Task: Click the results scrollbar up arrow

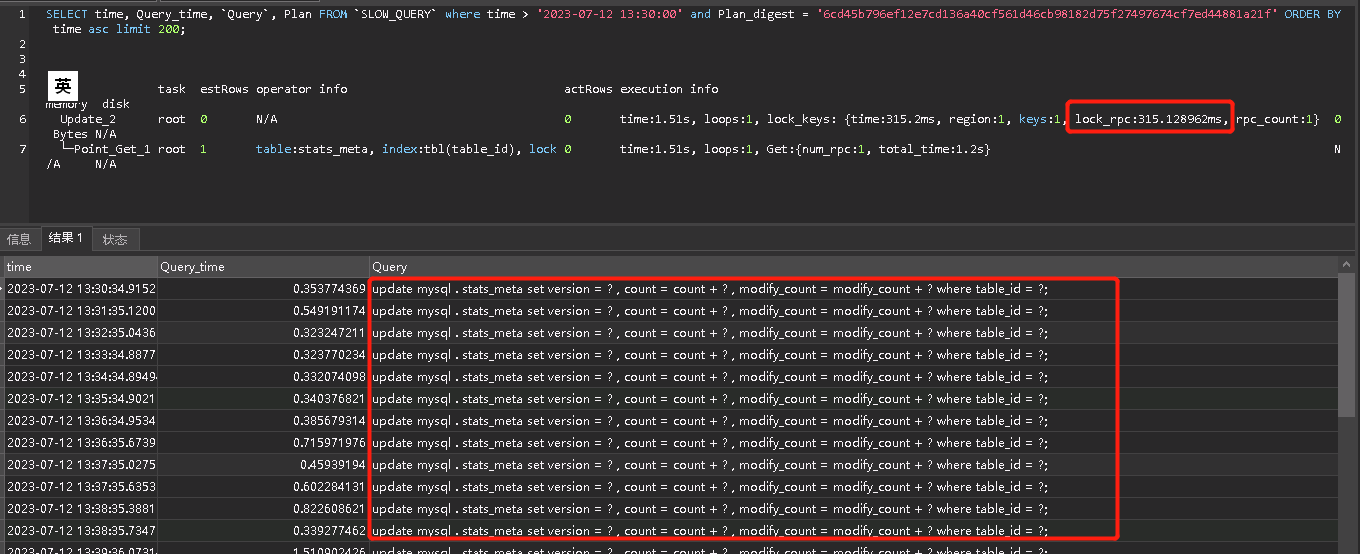Action: (1348, 265)
